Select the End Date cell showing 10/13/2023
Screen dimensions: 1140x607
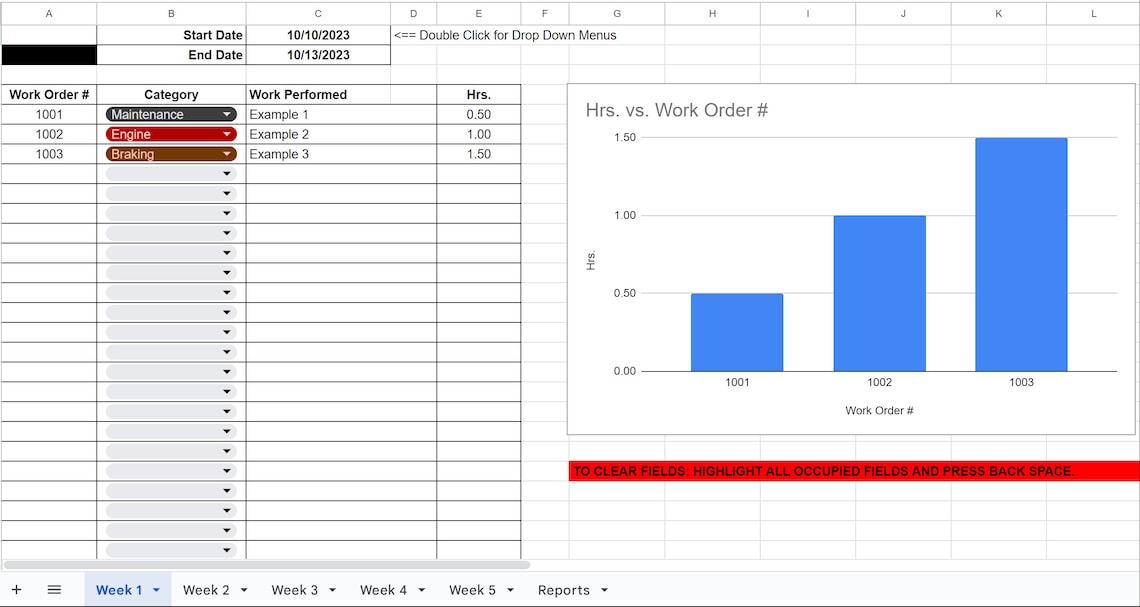[x=318, y=55]
